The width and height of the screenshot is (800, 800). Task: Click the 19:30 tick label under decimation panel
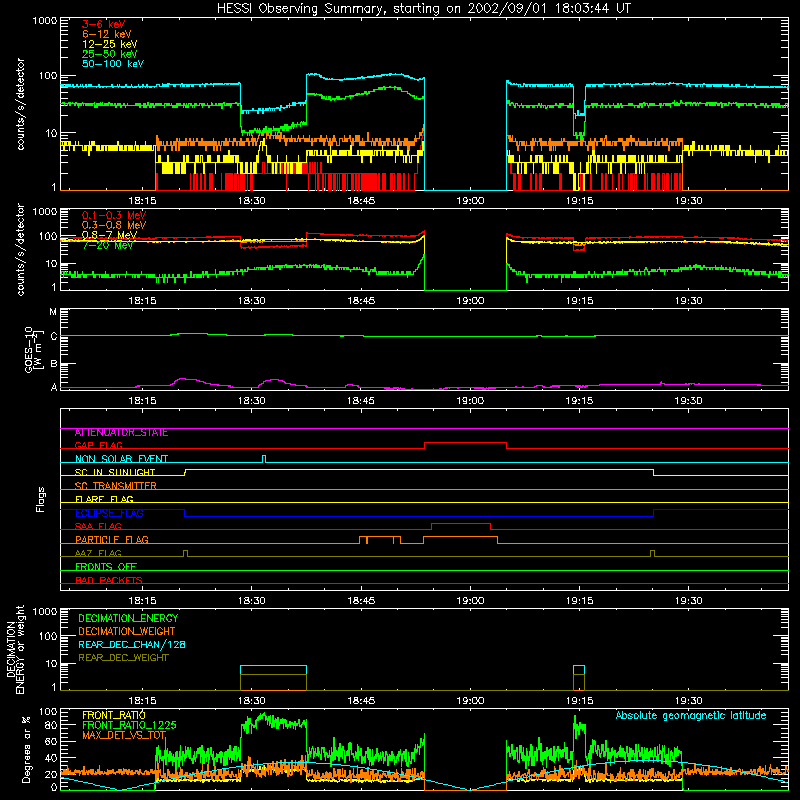(689, 701)
